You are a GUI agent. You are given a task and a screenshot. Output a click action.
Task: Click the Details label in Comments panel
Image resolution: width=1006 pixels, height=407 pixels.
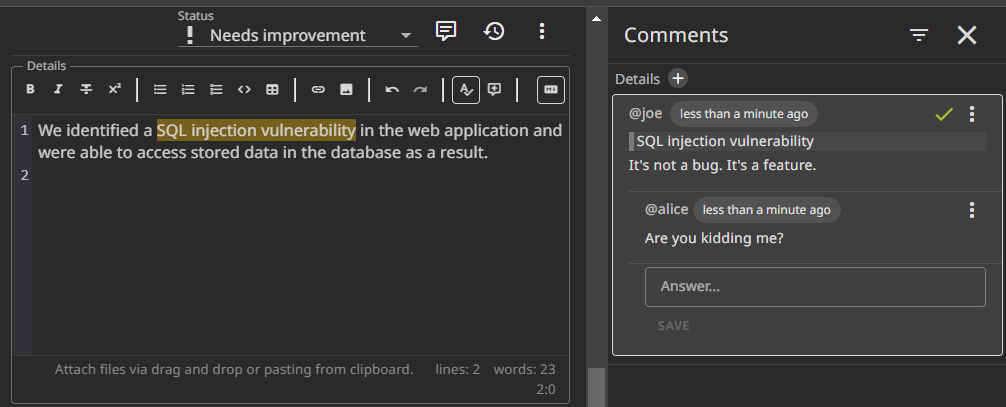[x=637, y=79]
